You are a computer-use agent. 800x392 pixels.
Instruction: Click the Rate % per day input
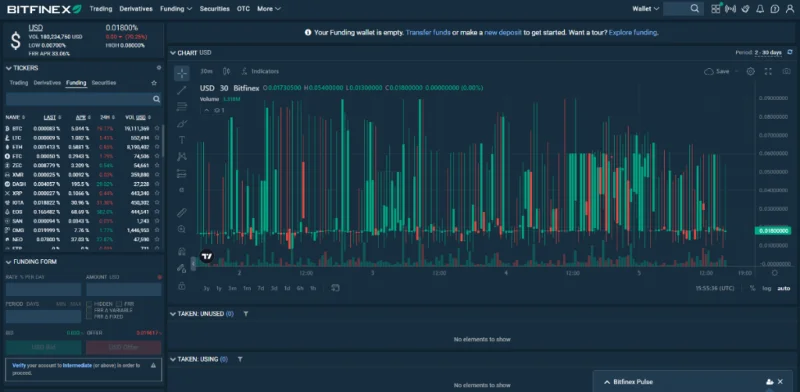pos(43,289)
